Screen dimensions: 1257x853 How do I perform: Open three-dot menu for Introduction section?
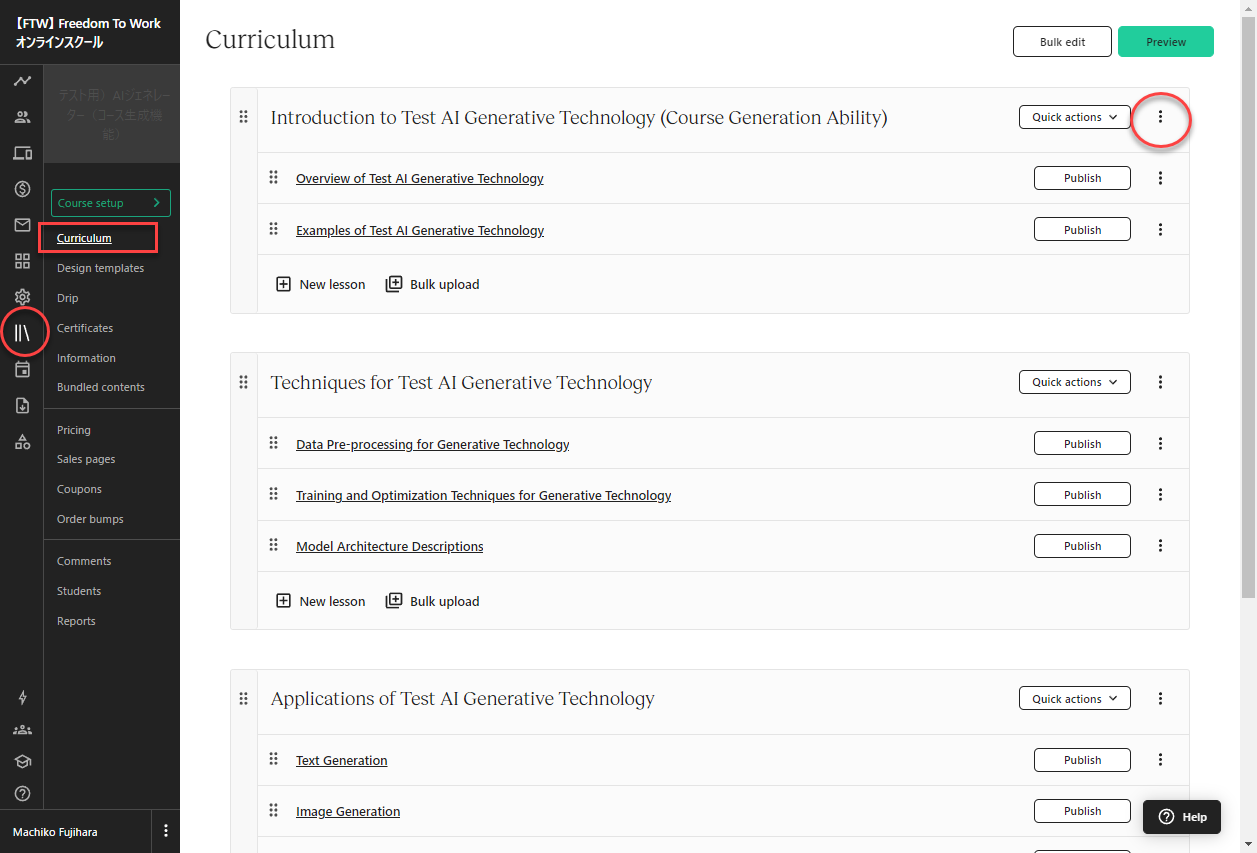coord(1160,117)
